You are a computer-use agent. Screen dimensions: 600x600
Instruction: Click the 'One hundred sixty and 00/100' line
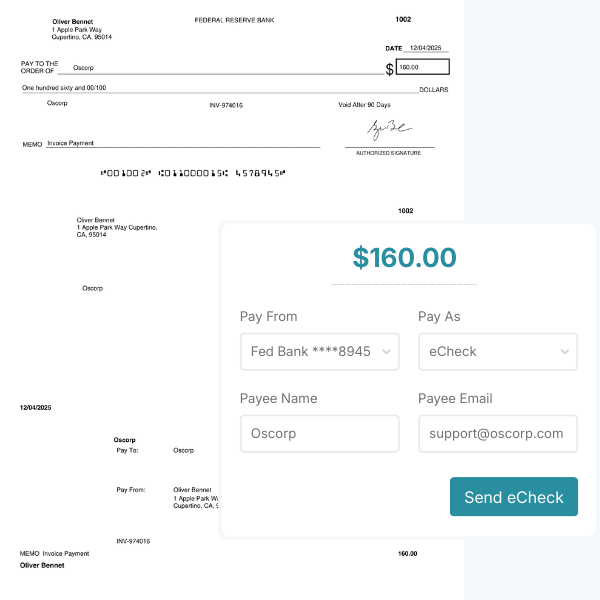pyautogui.click(x=64, y=88)
